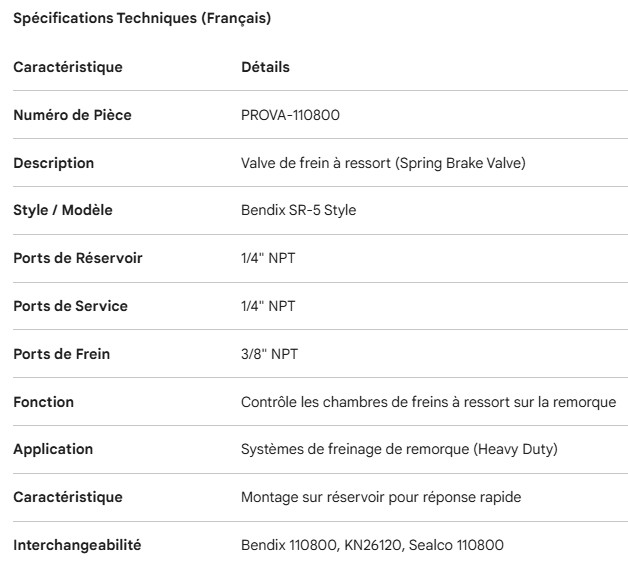Click the Détails column header
The height and width of the screenshot is (564, 628).
(265, 67)
